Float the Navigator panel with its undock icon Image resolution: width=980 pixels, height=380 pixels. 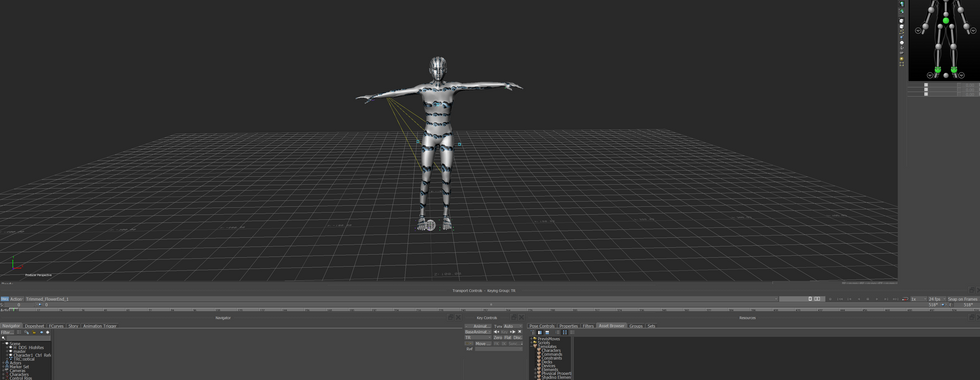click(x=451, y=318)
